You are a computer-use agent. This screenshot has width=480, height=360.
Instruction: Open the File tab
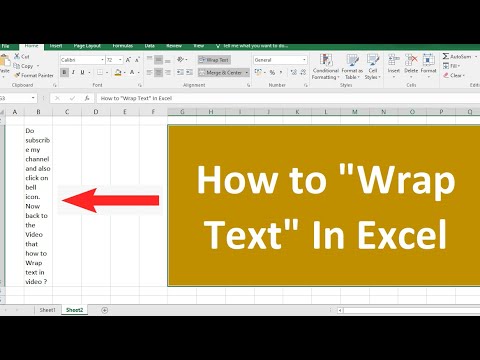tap(5, 46)
